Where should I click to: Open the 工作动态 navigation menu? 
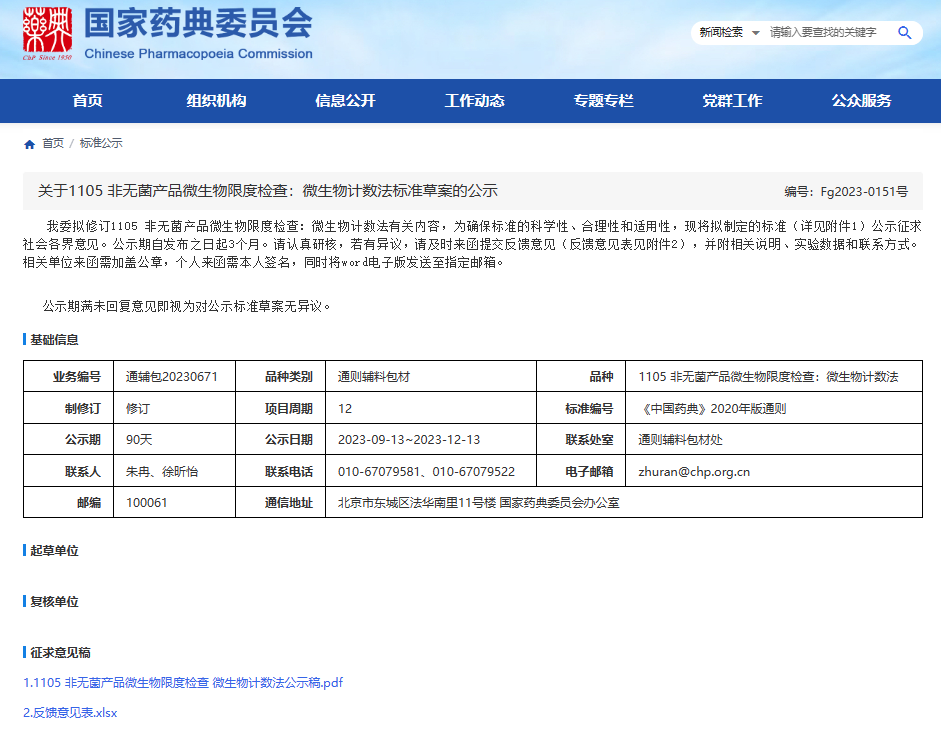(475, 101)
